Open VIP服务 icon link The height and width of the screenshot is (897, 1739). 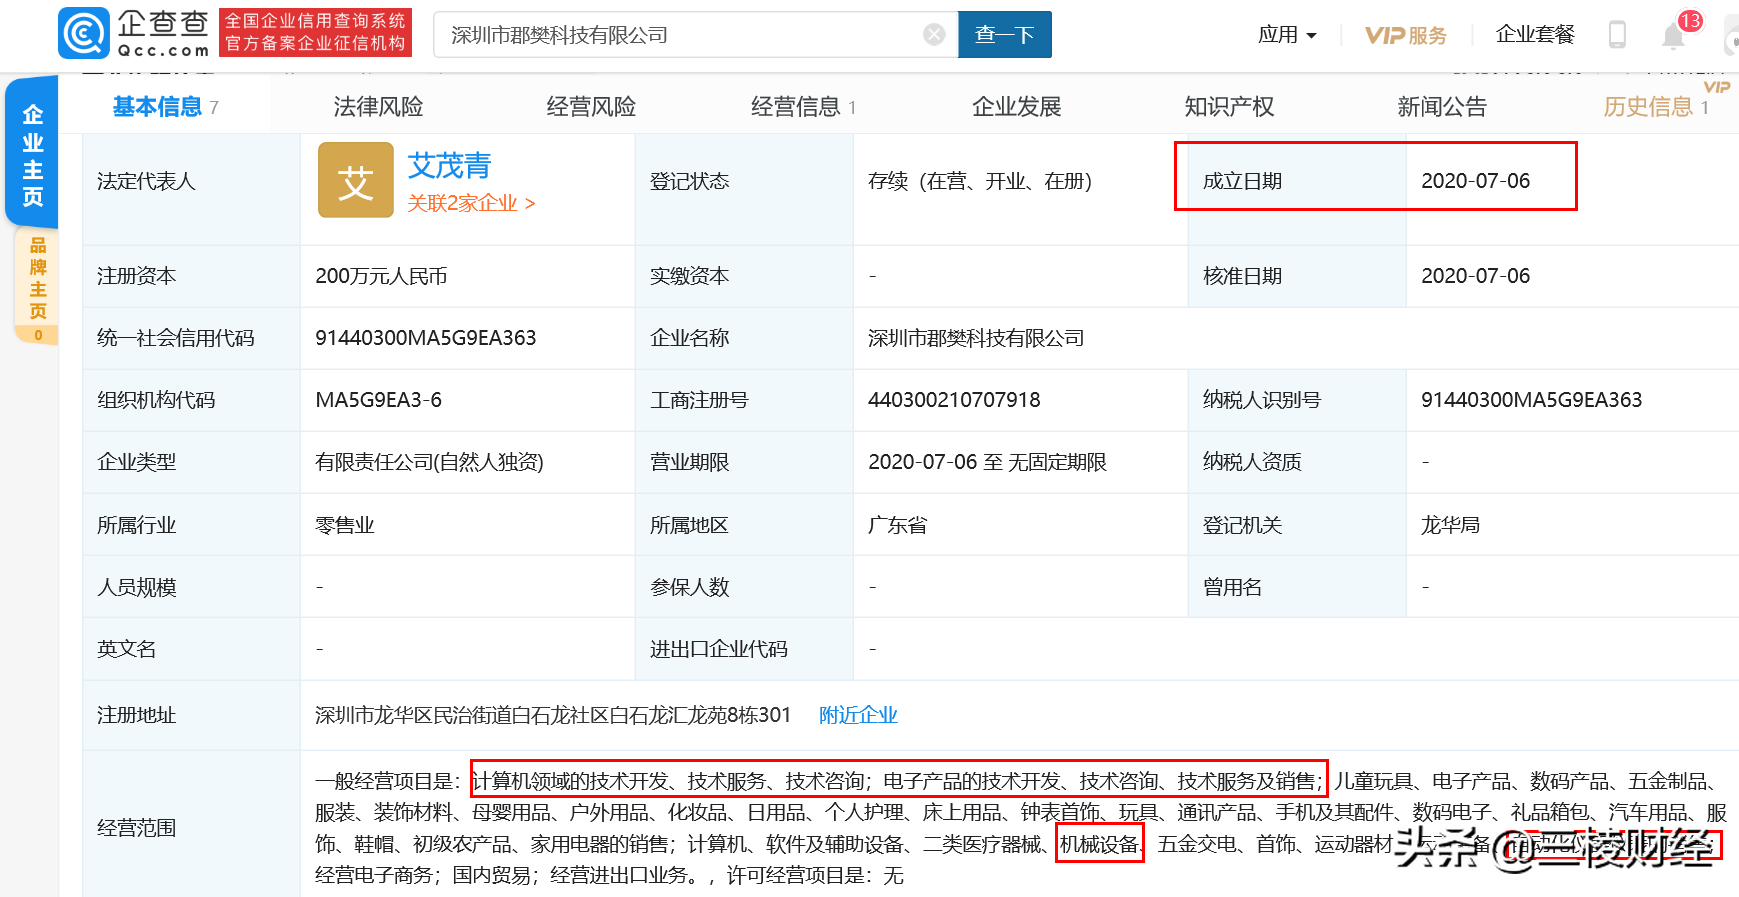point(1405,35)
